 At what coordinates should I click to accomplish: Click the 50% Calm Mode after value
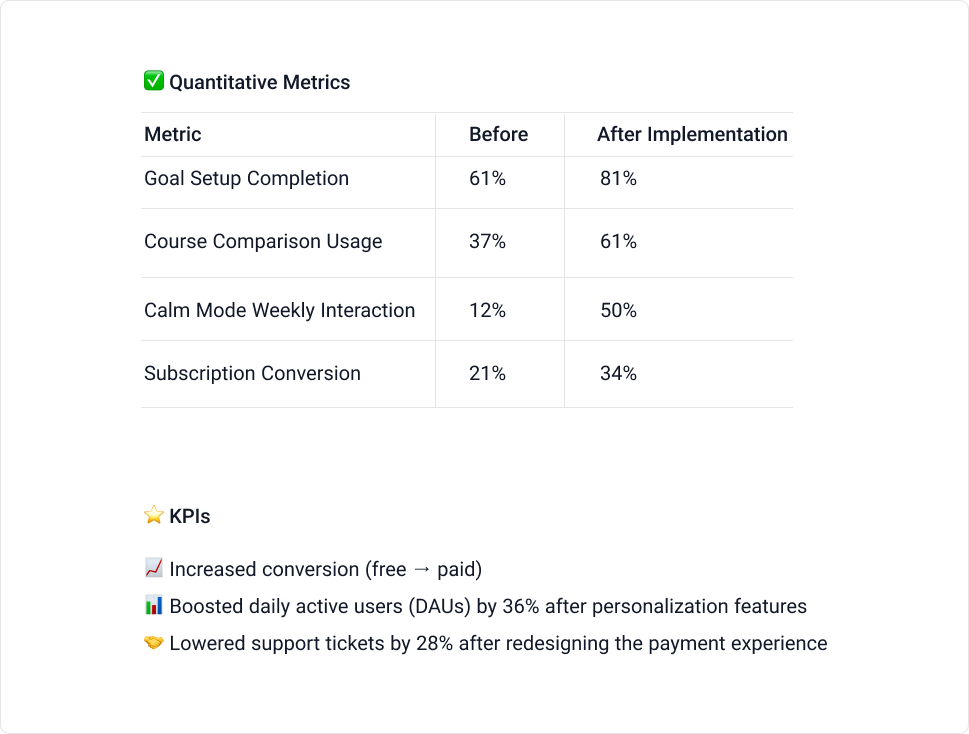tap(618, 310)
